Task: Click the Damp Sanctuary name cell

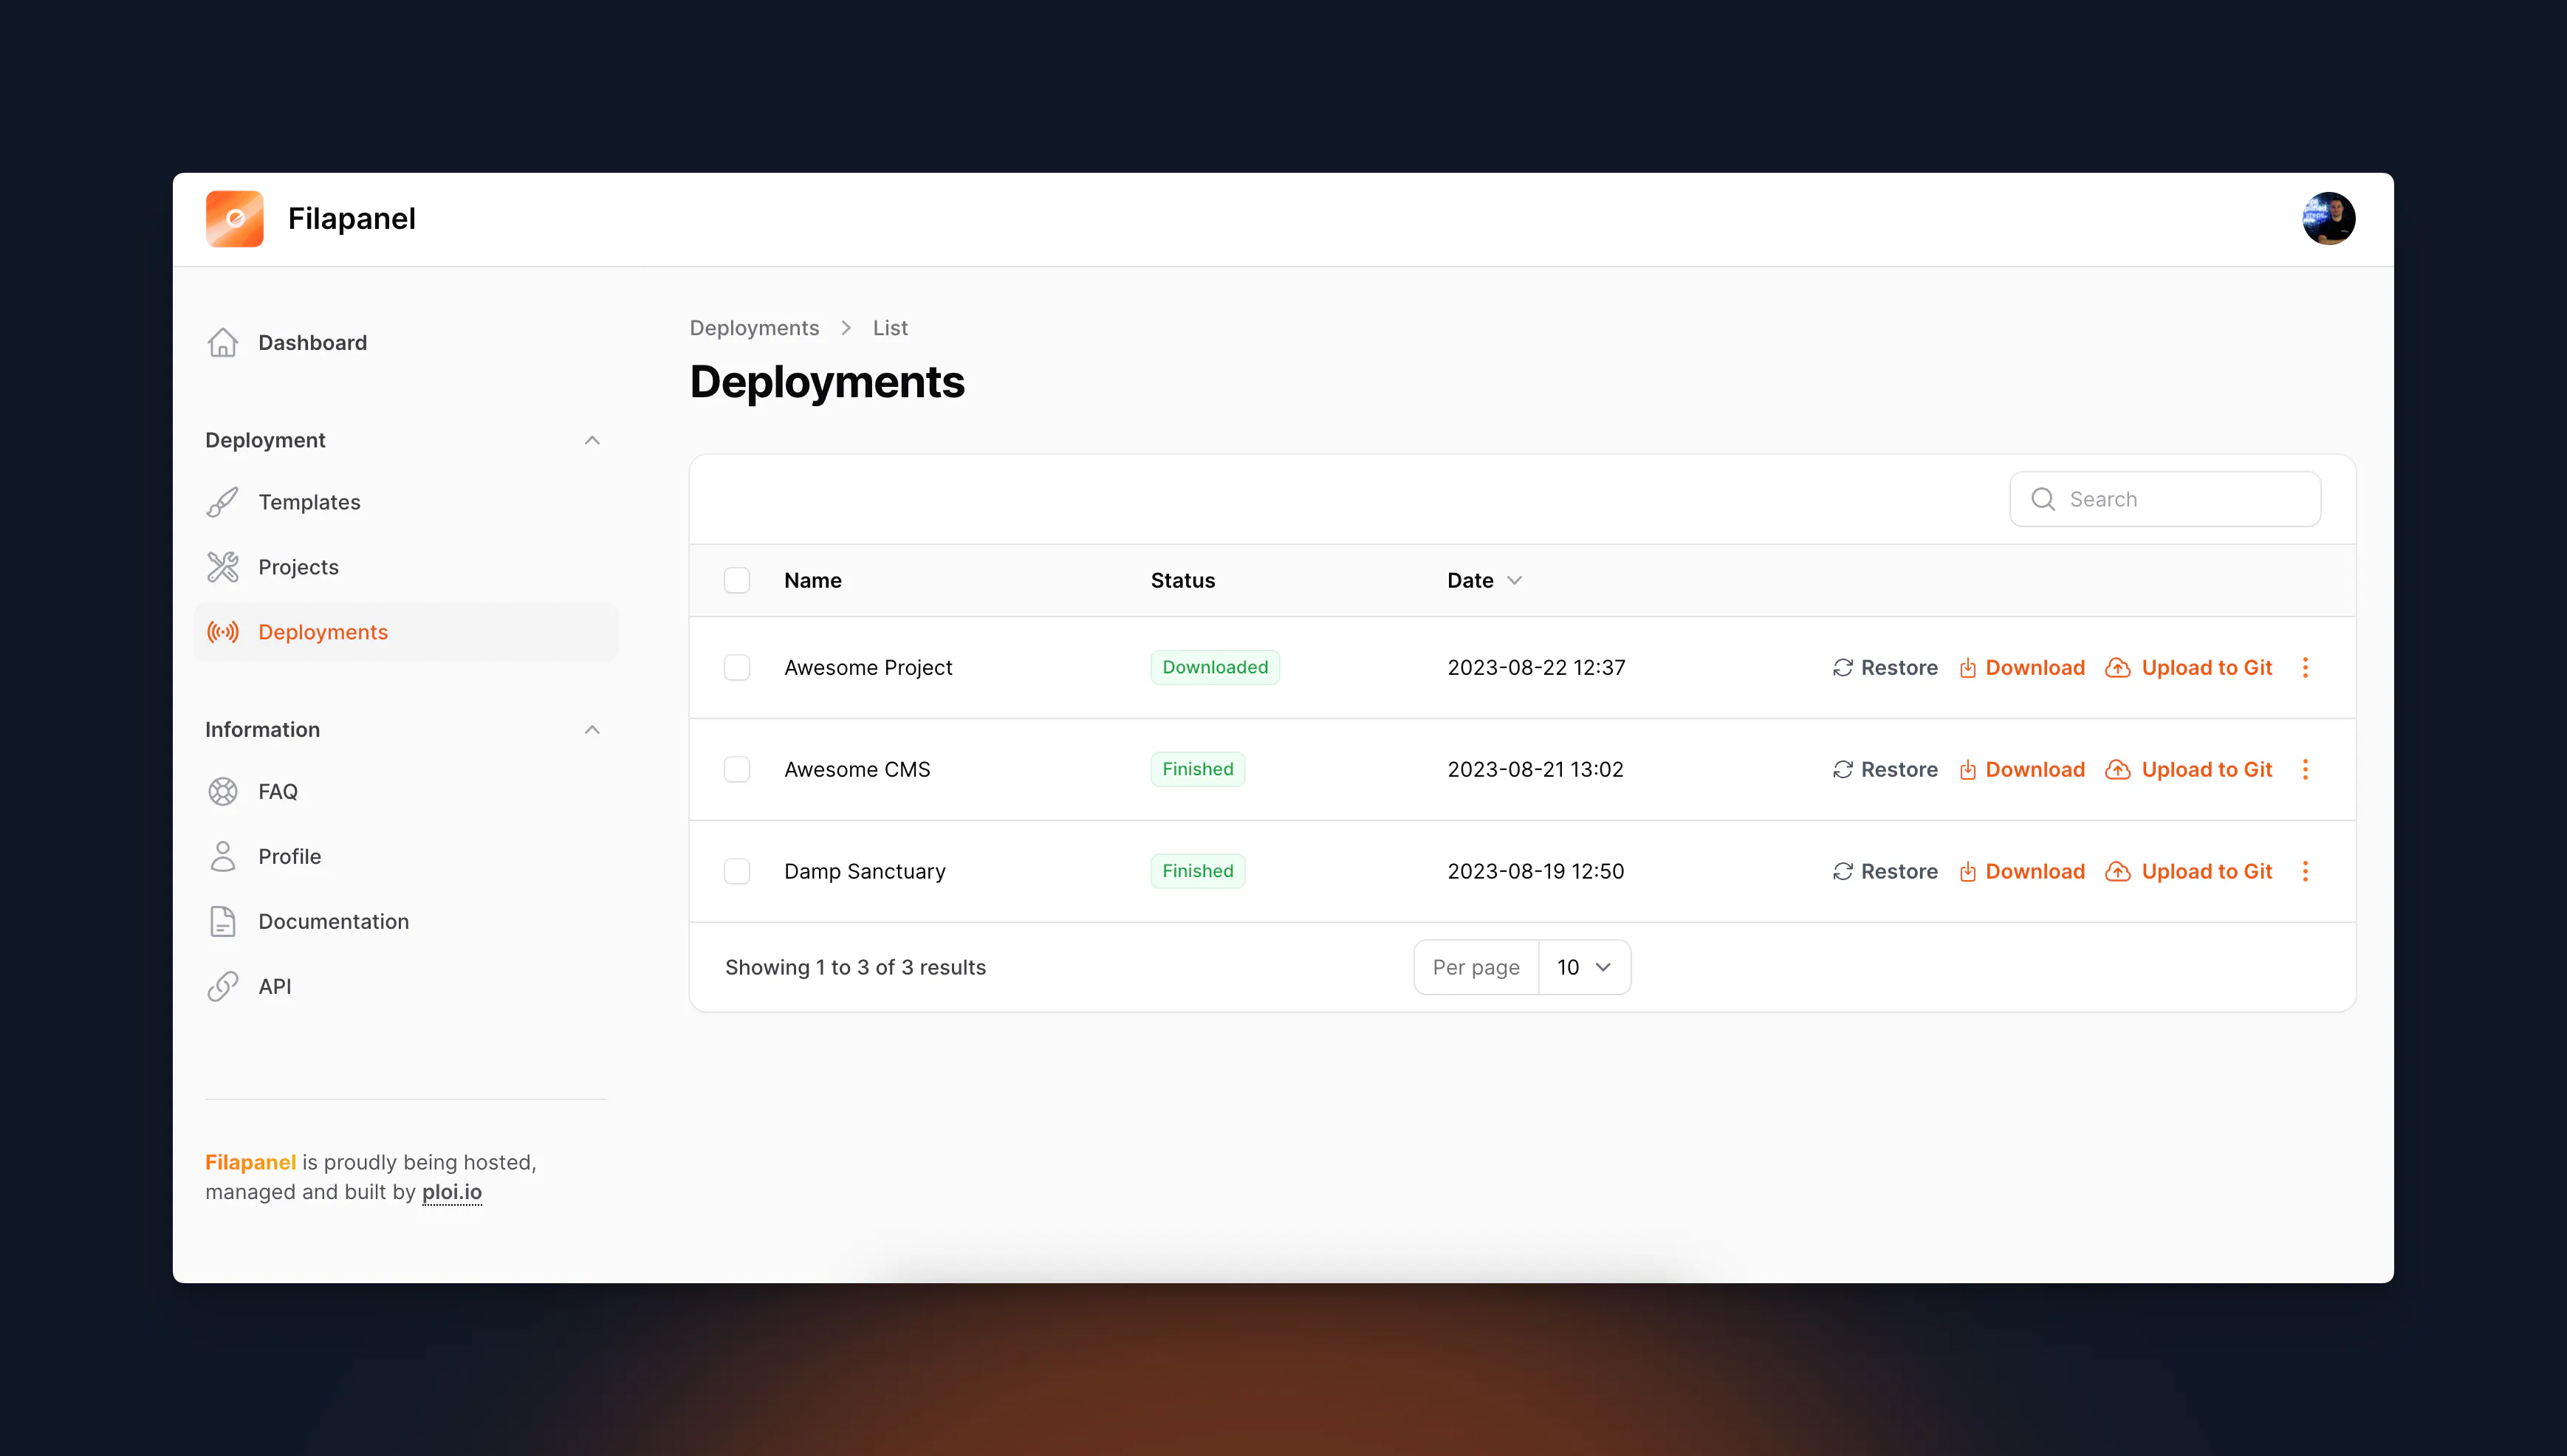Action: tap(865, 872)
